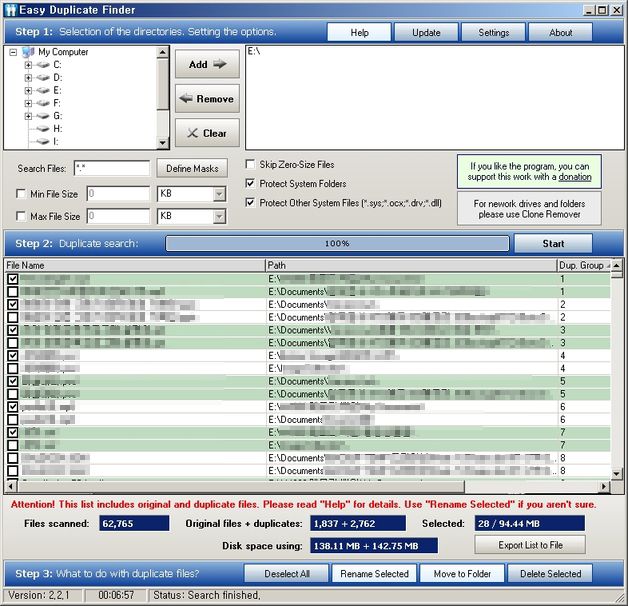Viewport: 628px width, 606px height.
Task: Click the 138.11 MB + 142.75 MB value
Action: (374, 546)
